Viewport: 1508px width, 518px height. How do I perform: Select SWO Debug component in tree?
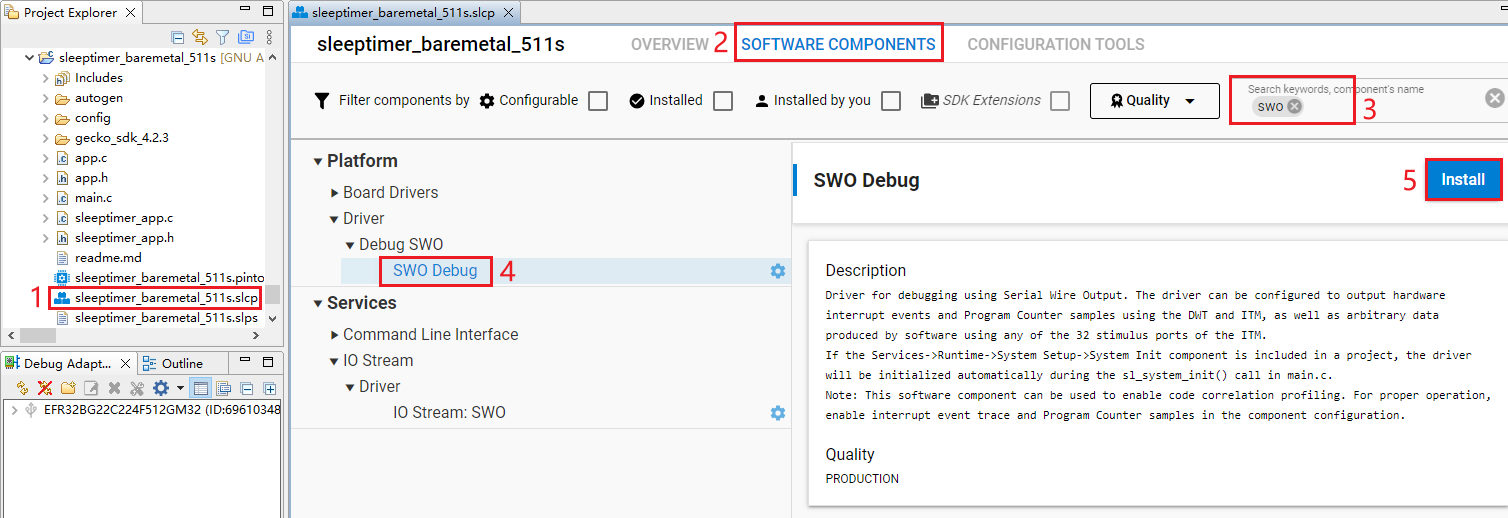(x=435, y=271)
